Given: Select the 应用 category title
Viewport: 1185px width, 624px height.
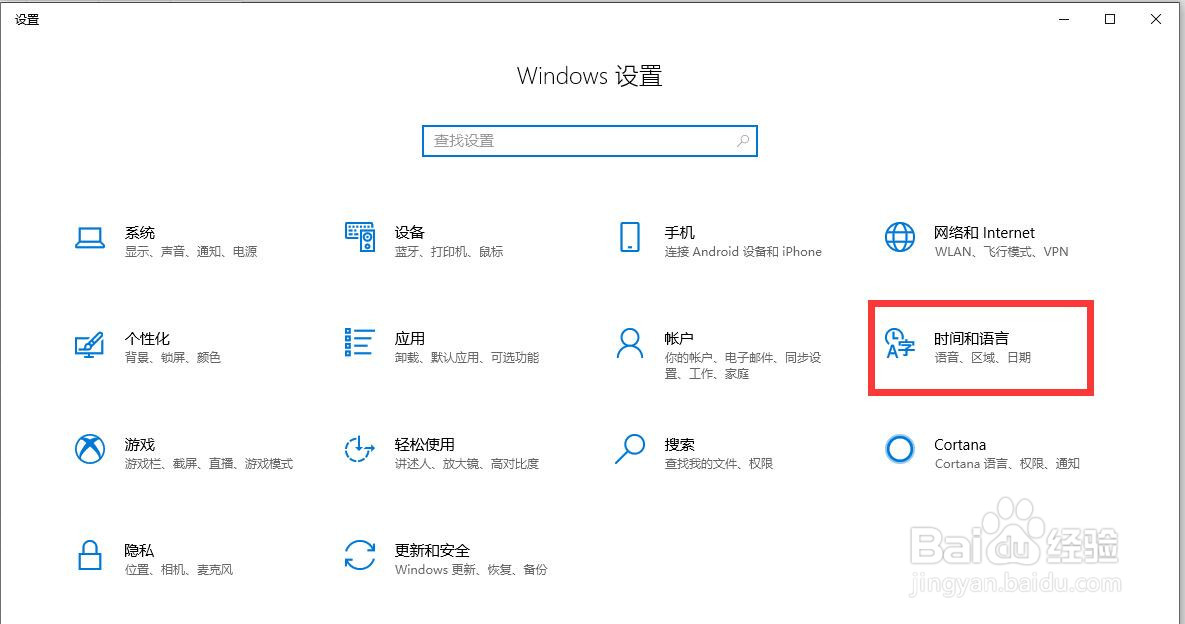Looking at the screenshot, I should click(x=410, y=338).
